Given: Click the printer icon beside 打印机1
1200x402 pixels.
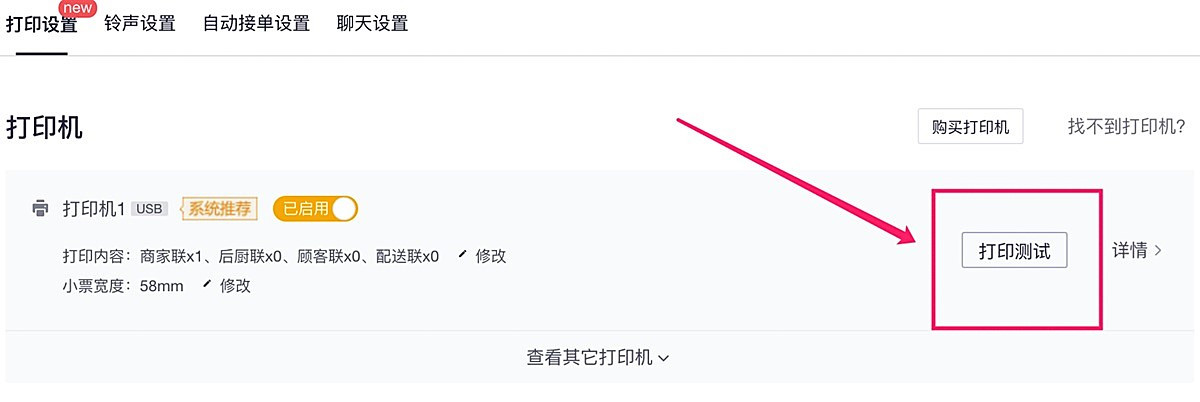Looking at the screenshot, I should (40, 208).
